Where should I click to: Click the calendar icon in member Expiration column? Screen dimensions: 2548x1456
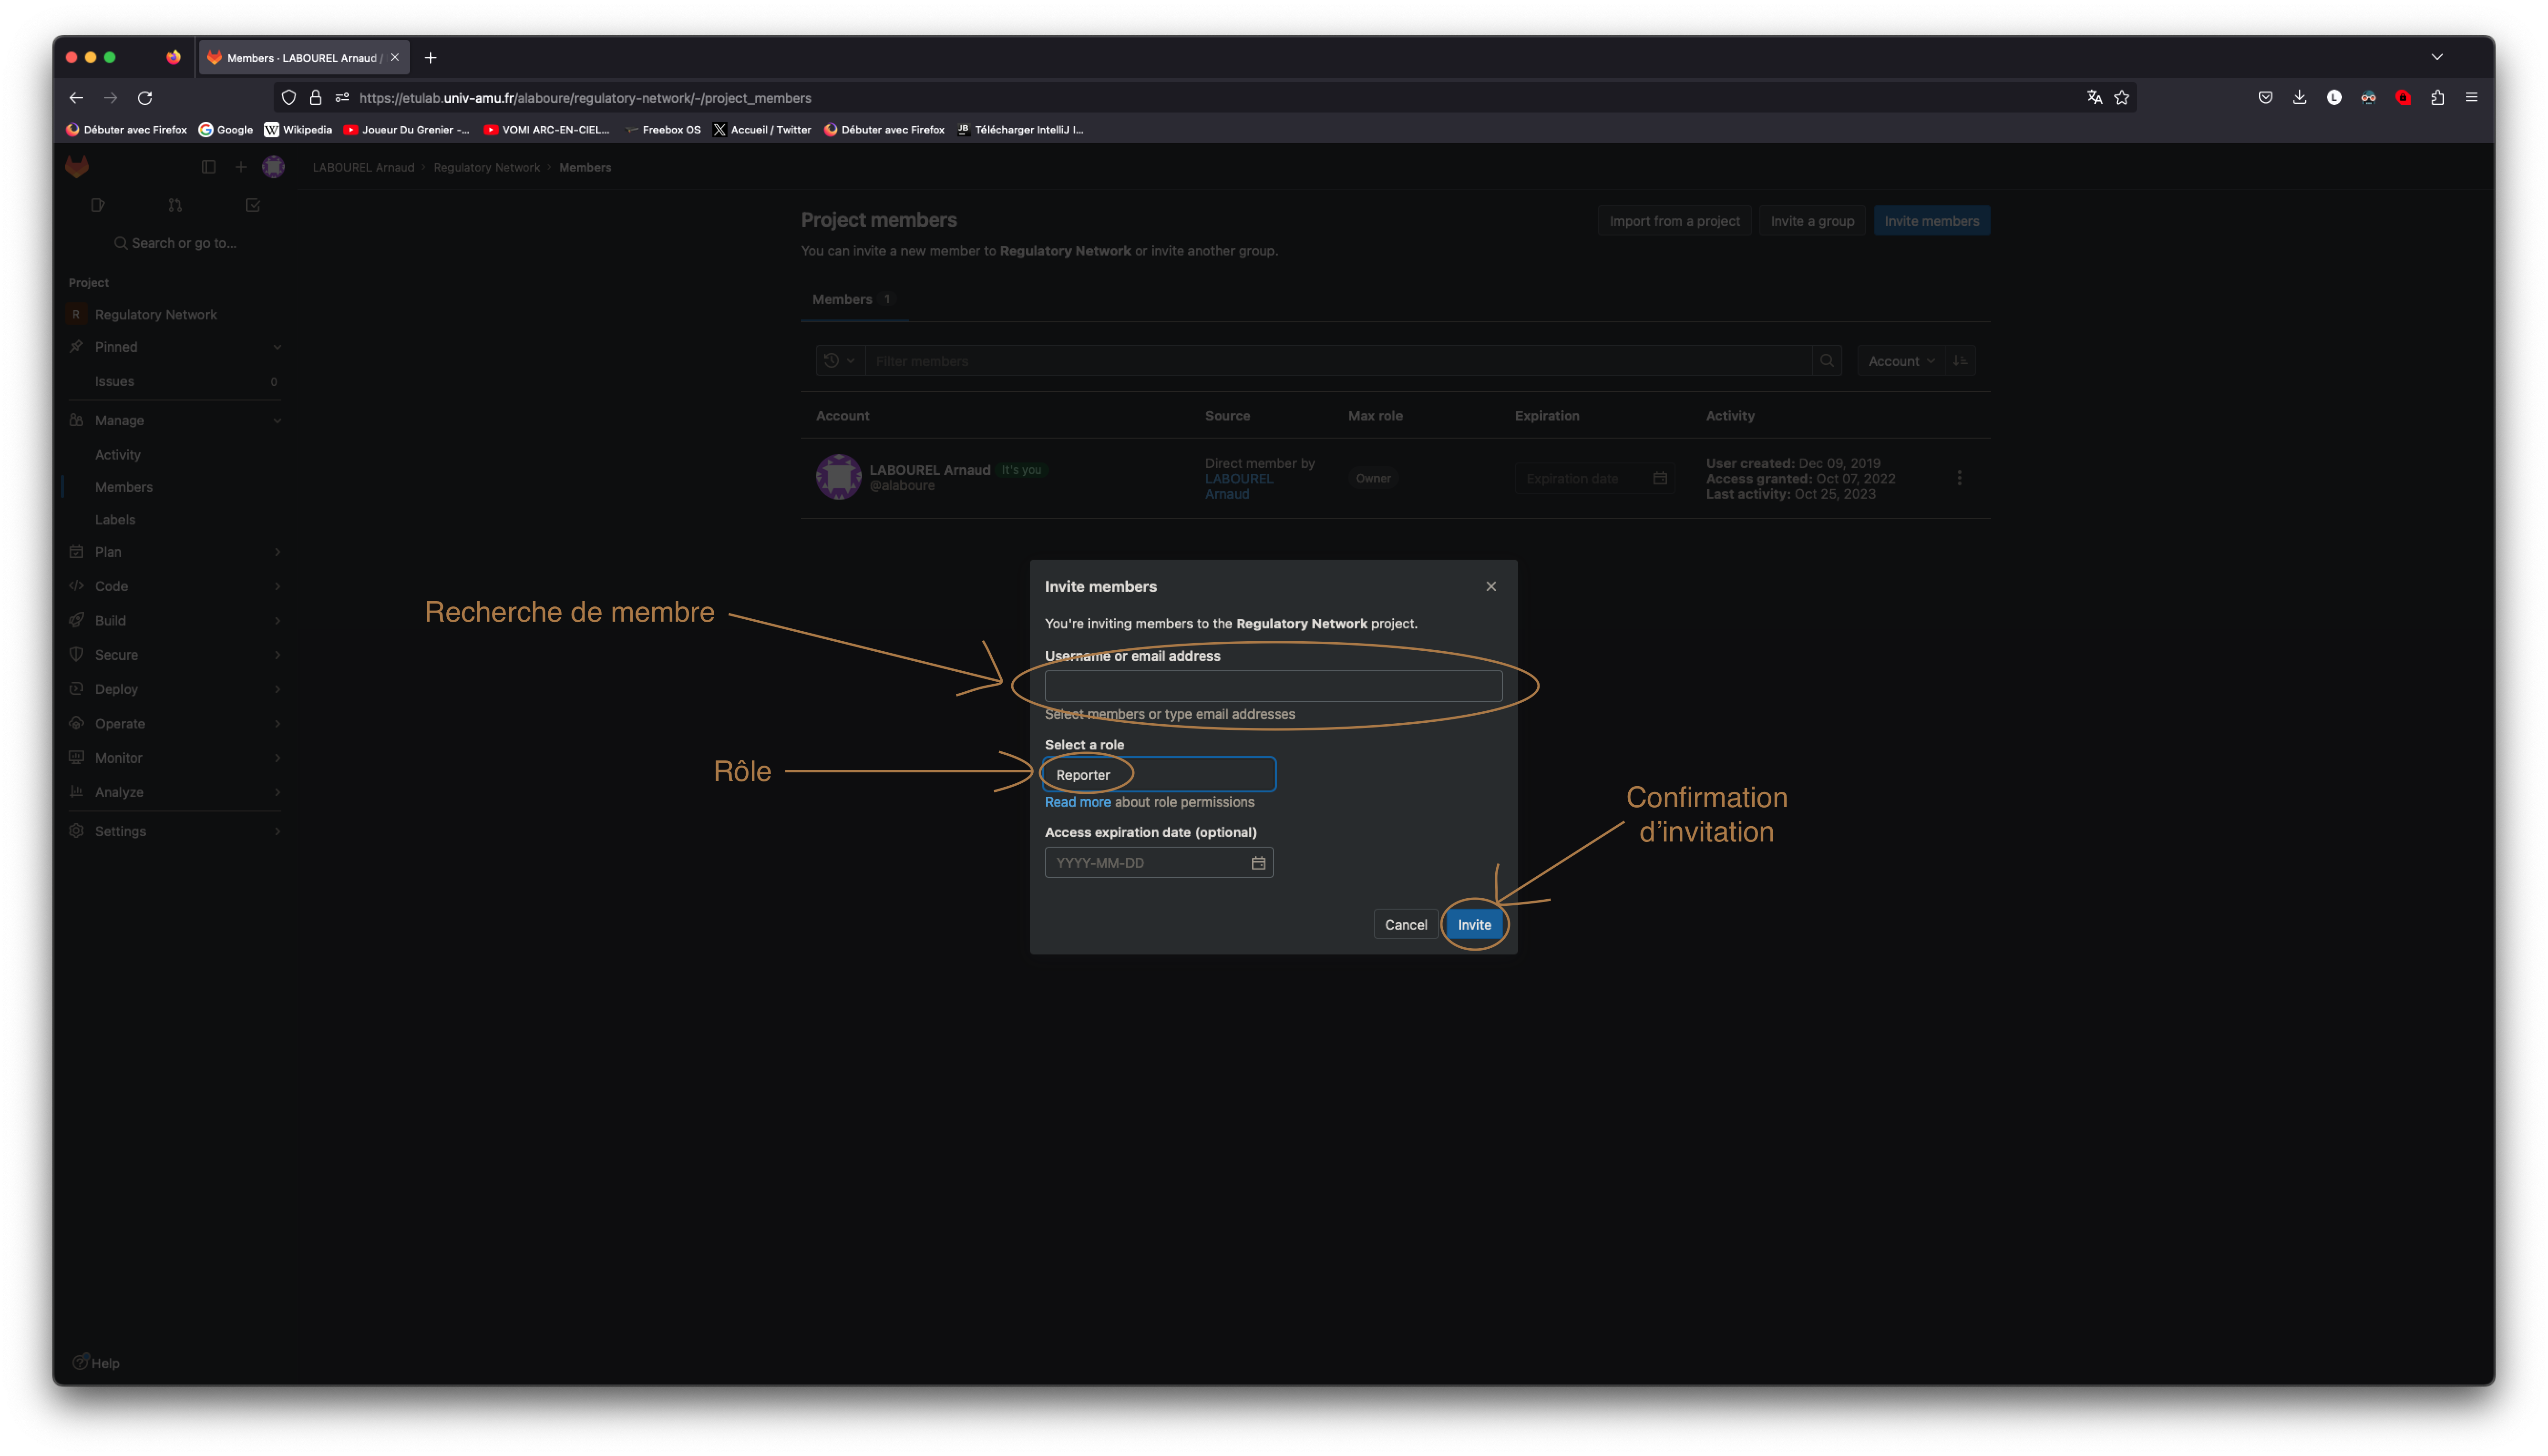1660,478
